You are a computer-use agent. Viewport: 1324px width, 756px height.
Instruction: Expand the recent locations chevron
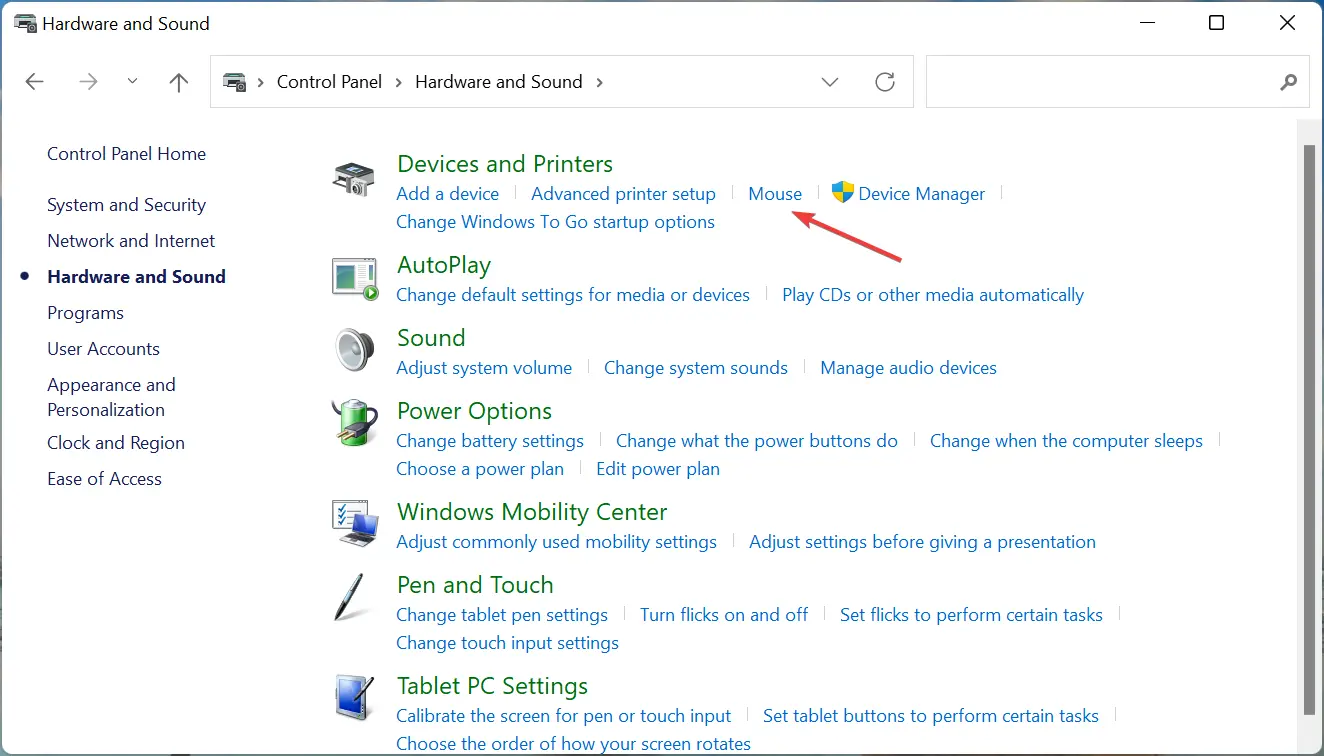point(133,82)
